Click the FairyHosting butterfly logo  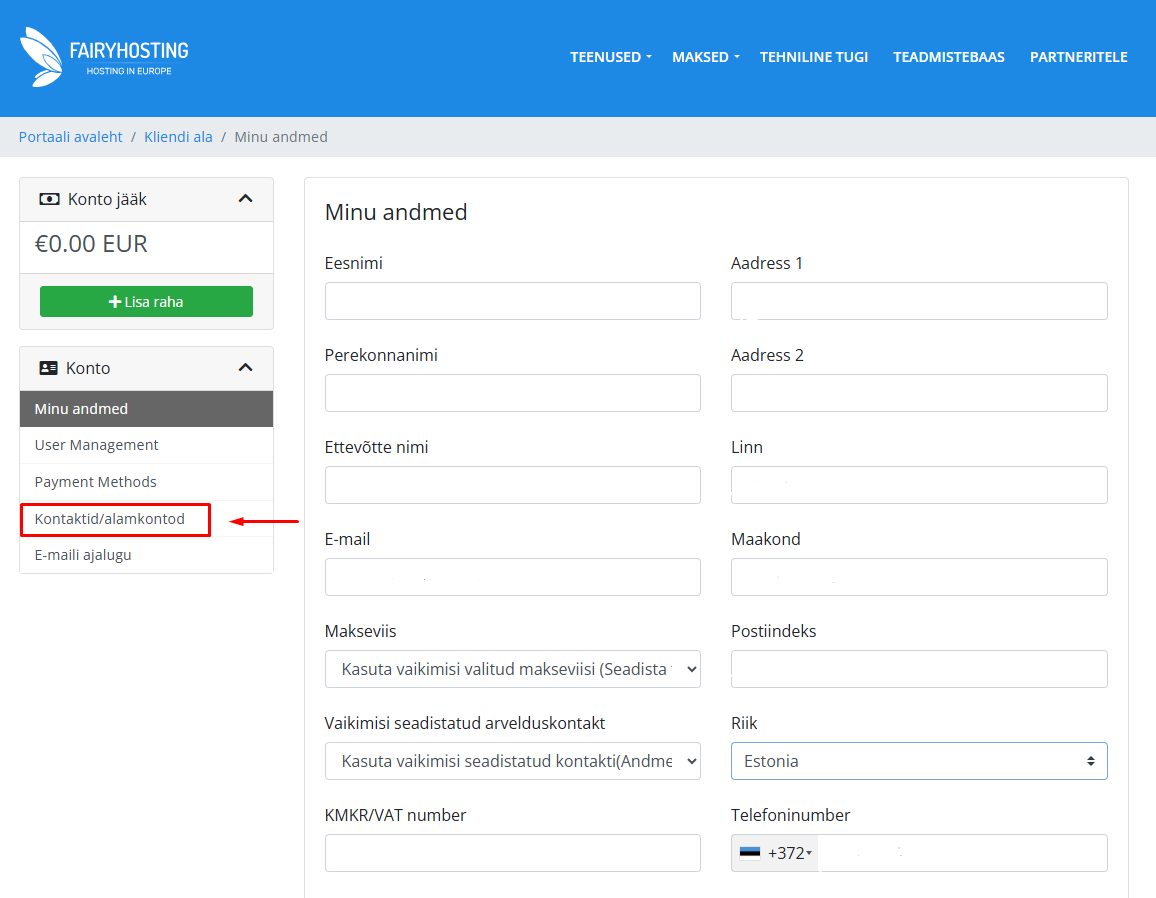coord(41,57)
